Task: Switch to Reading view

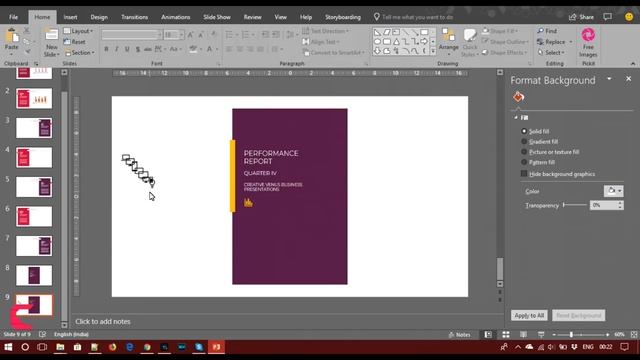Action: [x=523, y=335]
